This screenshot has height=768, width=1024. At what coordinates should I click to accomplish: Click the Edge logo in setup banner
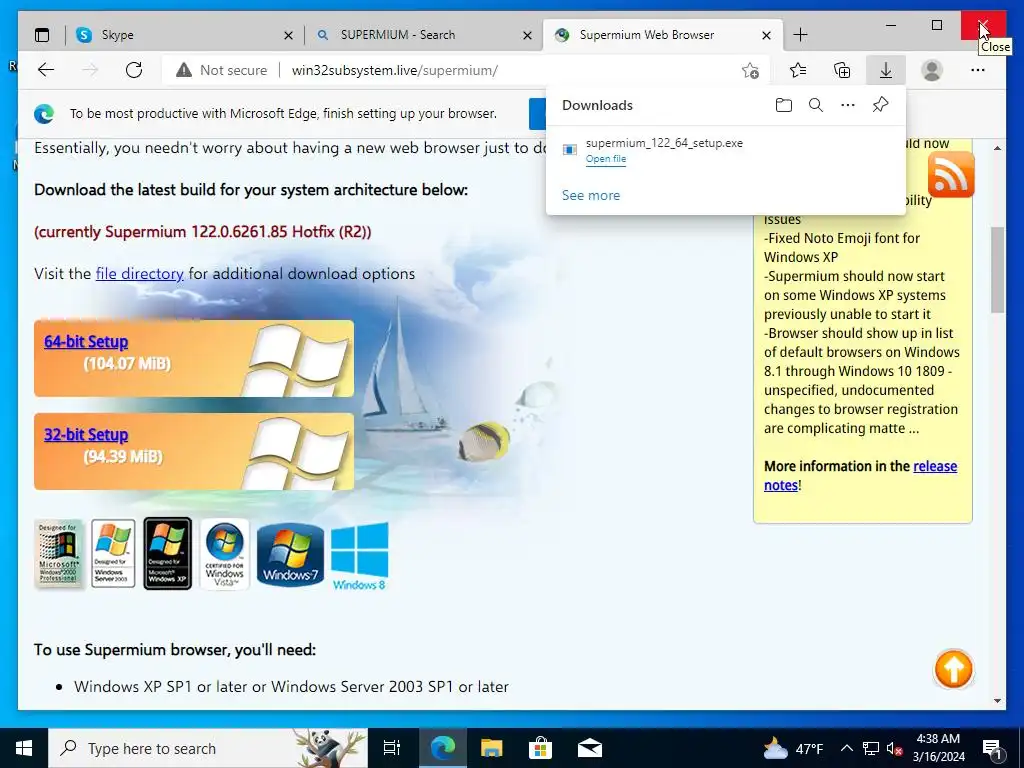point(44,114)
